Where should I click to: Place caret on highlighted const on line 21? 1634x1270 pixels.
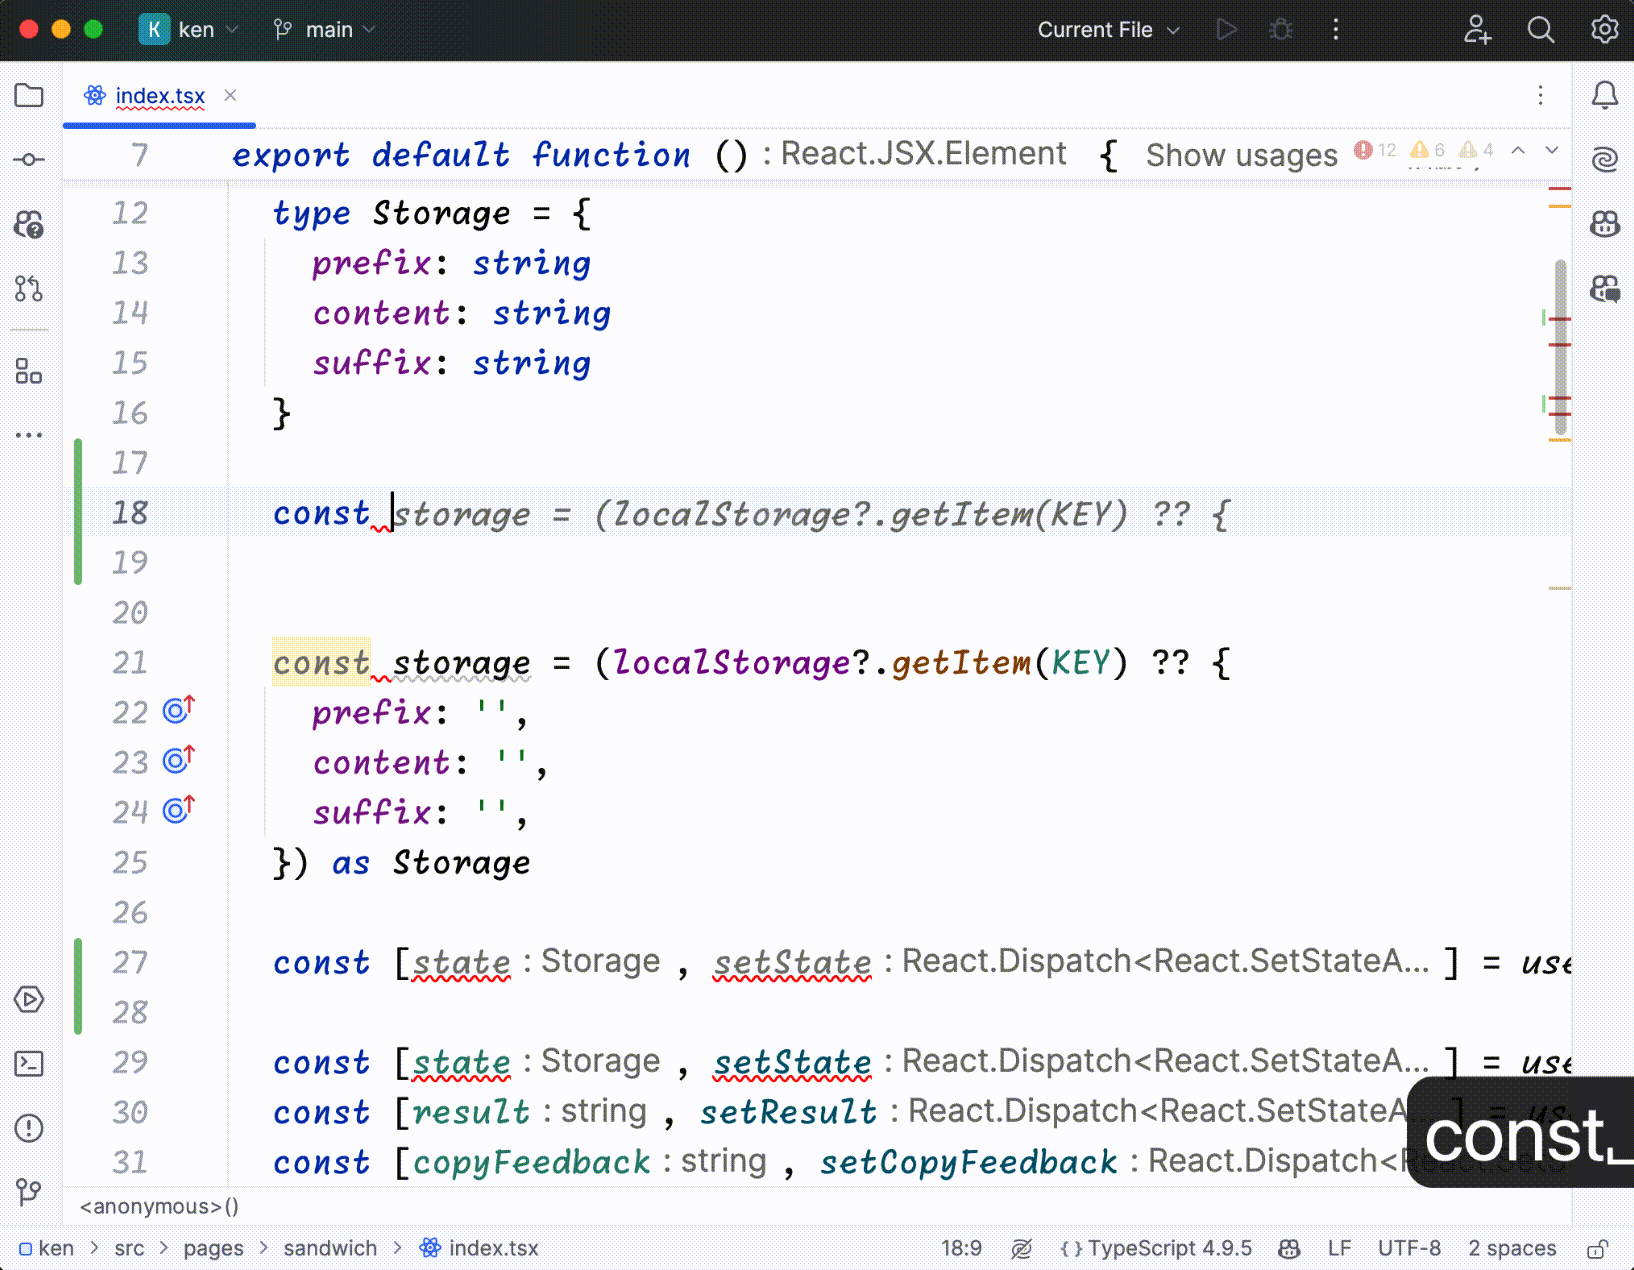click(x=321, y=662)
